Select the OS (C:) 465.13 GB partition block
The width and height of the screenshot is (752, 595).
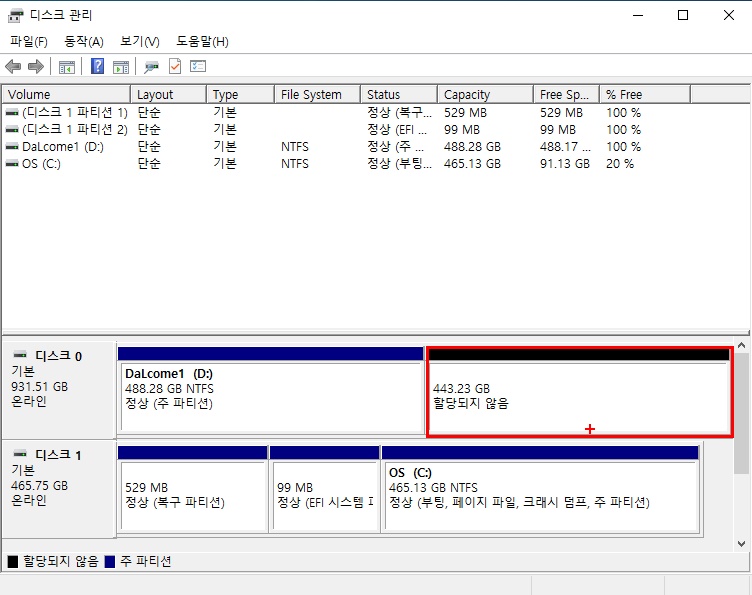pyautogui.click(x=540, y=489)
